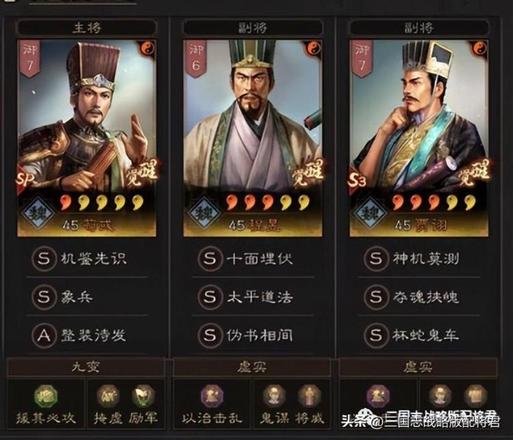
Task: Select the 以治击乱 war book icon
Action: coord(212,396)
